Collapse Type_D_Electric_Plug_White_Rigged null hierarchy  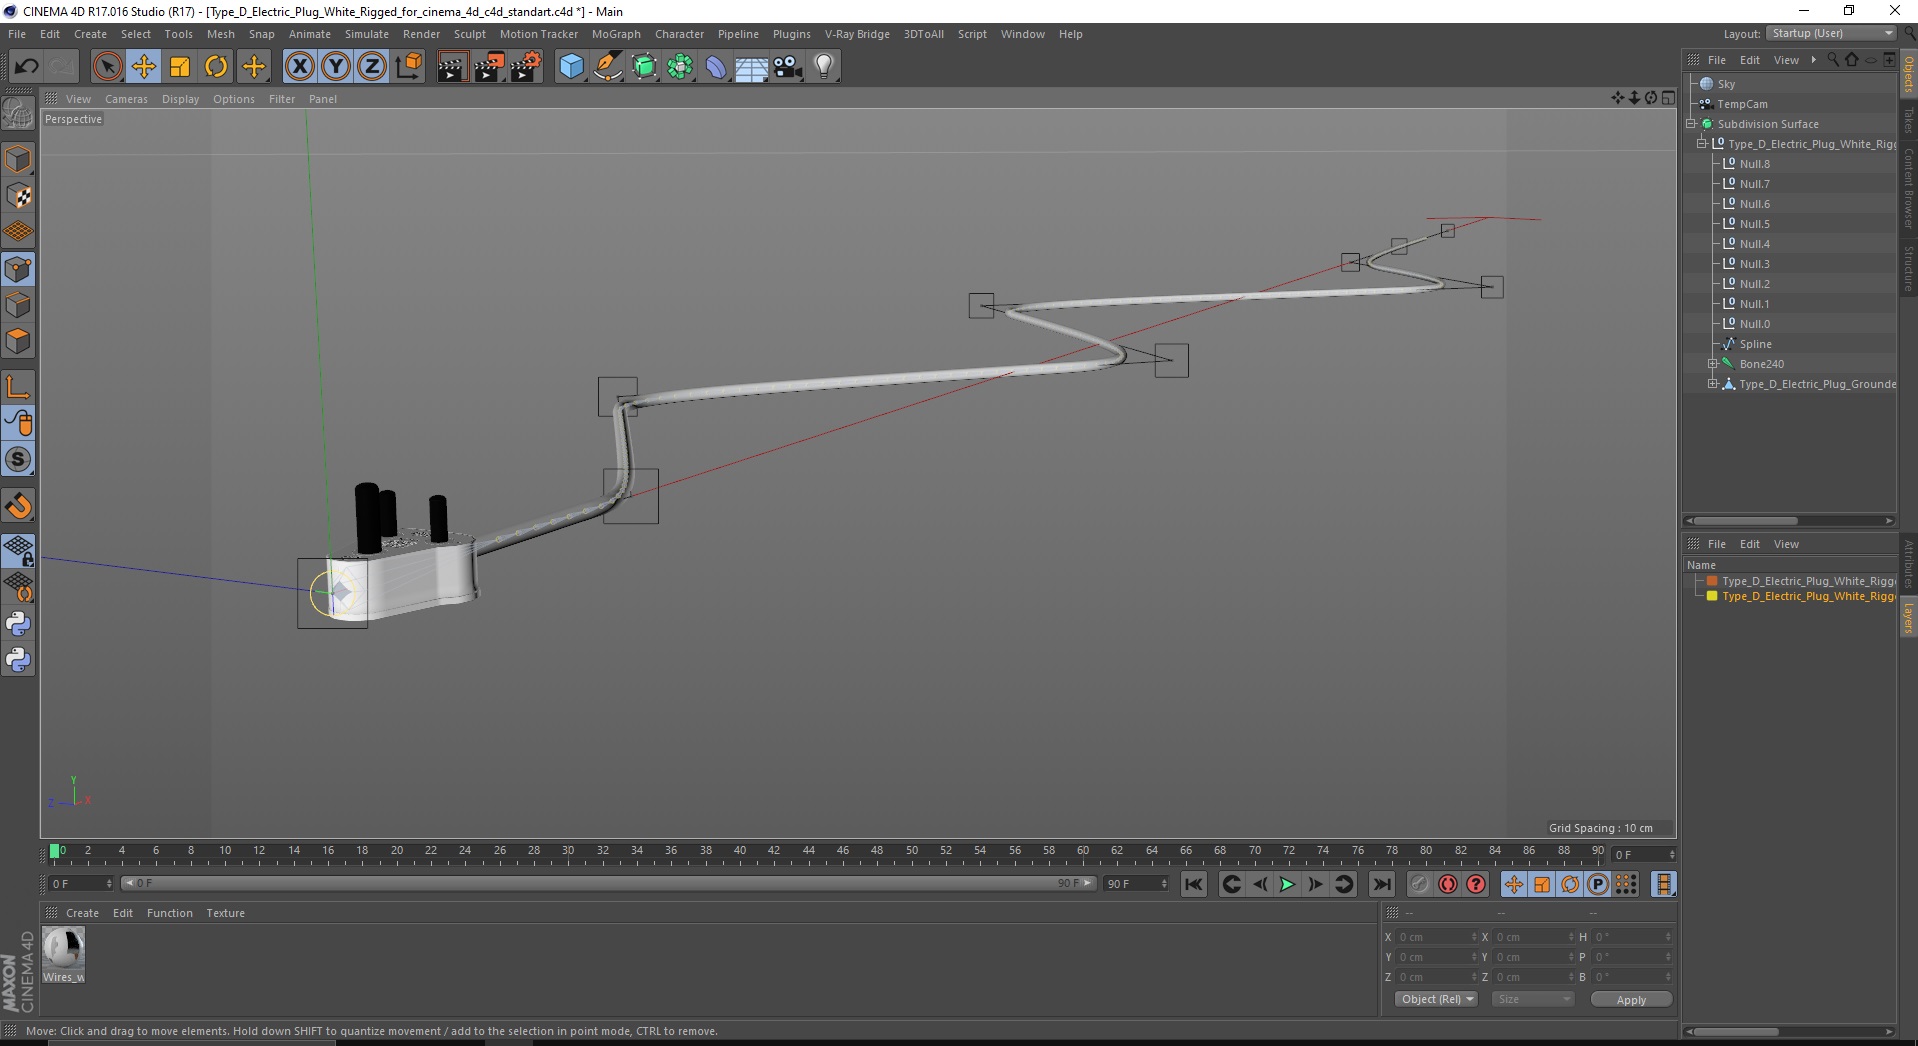[x=1701, y=144]
